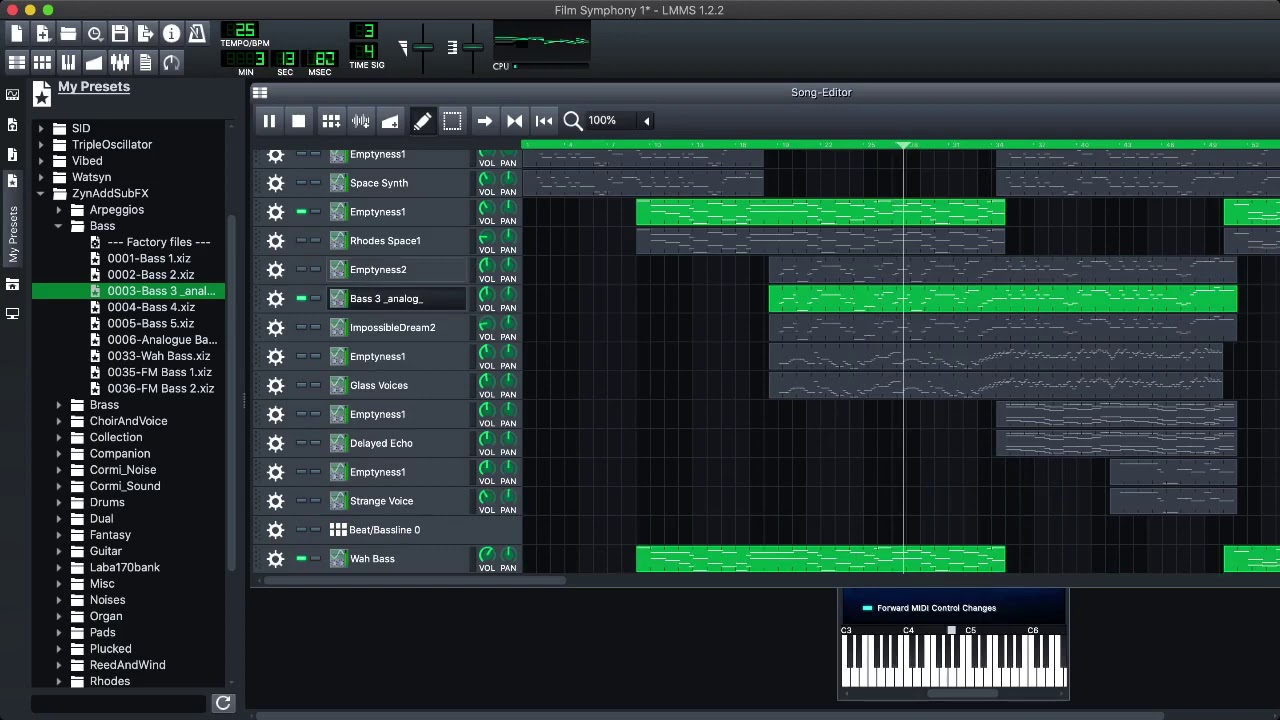Open the Beat/Bassline 0 track gear menu

(276, 530)
